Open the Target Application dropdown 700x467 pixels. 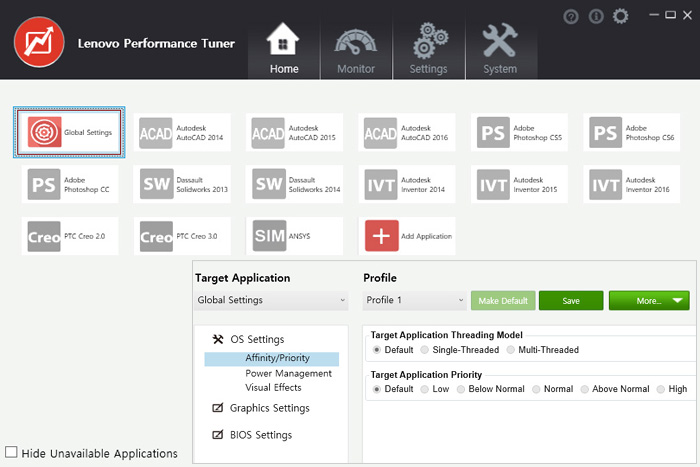point(271,300)
